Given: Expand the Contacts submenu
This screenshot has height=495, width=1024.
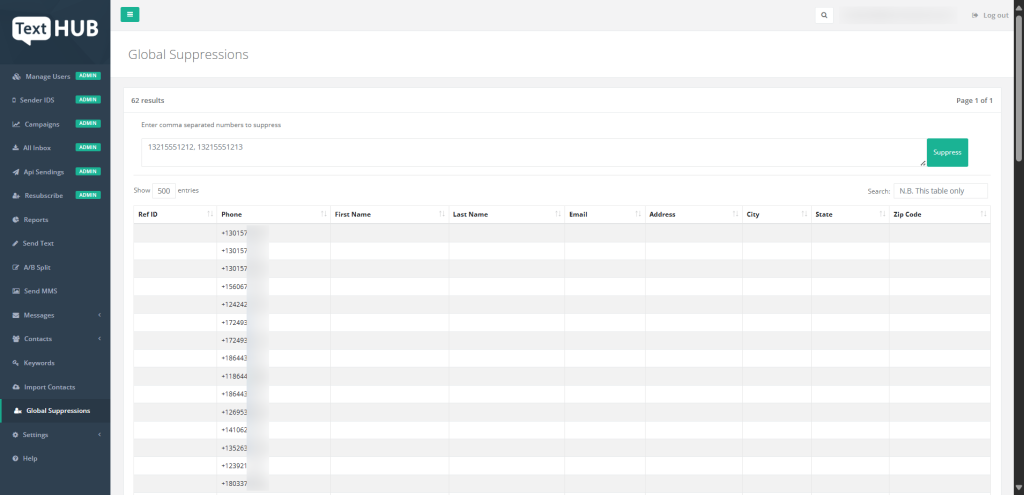Looking at the screenshot, I should tap(99, 339).
